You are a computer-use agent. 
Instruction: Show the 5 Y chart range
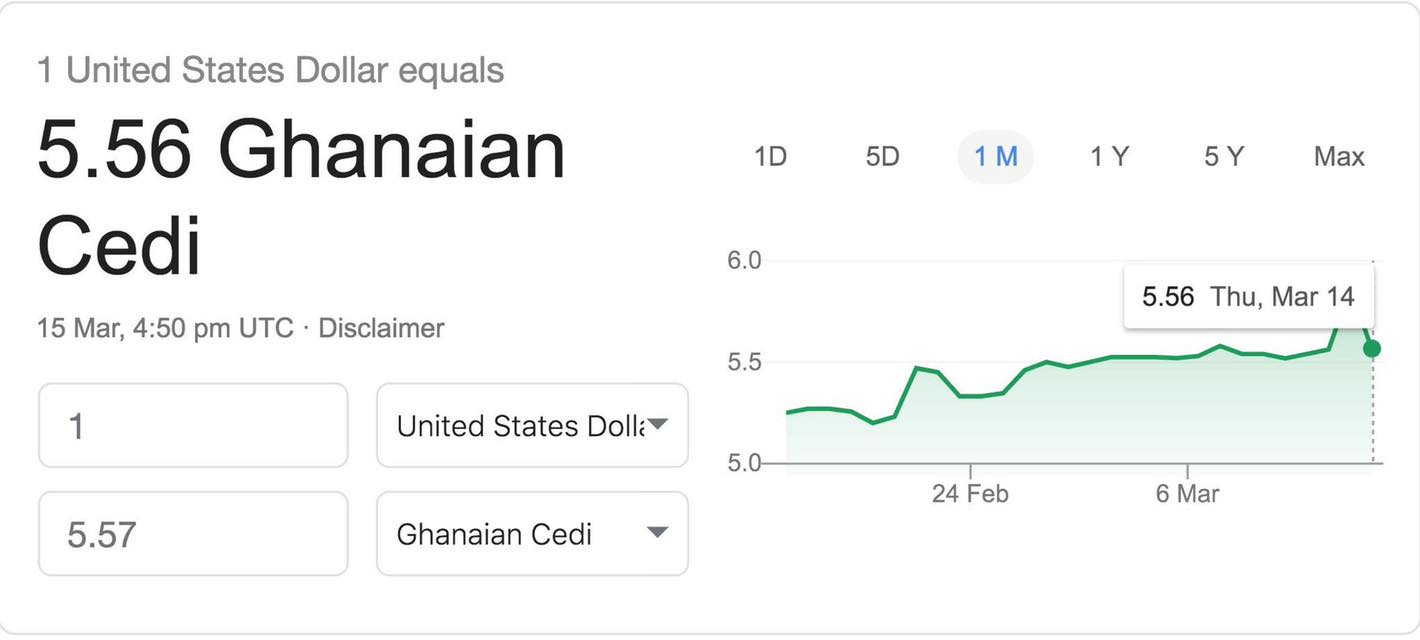point(1223,157)
